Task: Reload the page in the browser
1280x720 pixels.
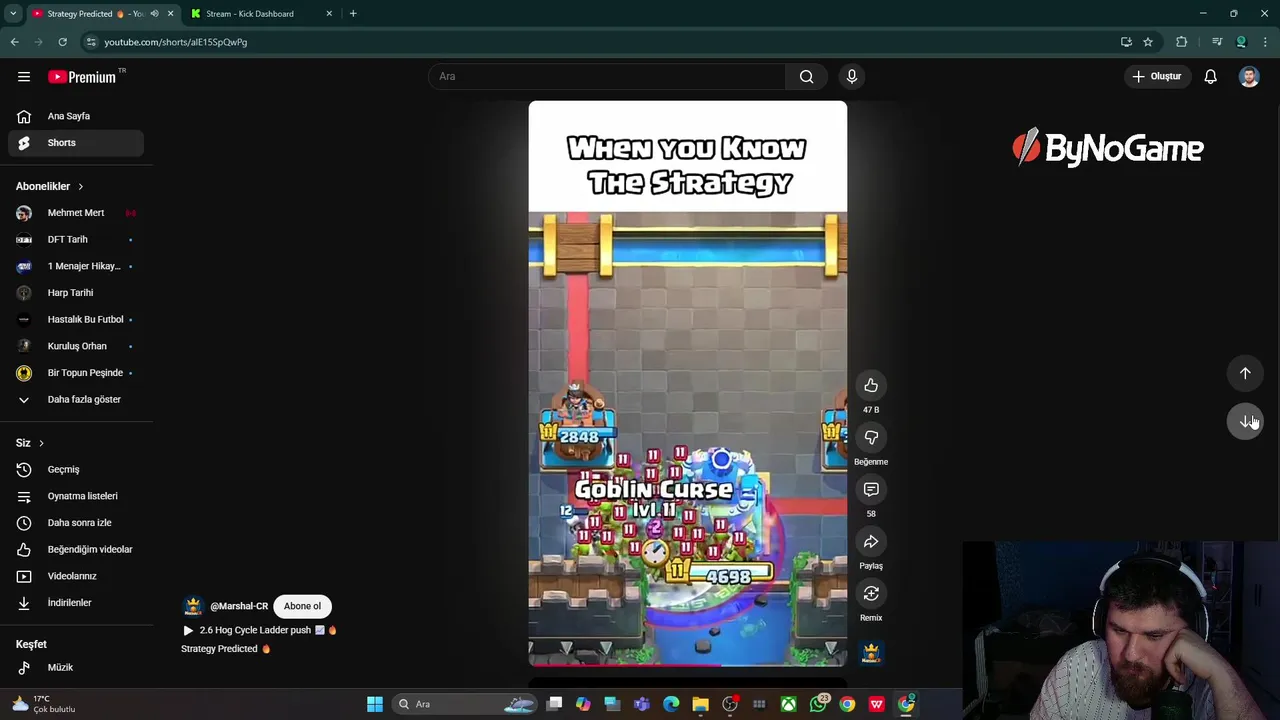Action: click(x=62, y=42)
